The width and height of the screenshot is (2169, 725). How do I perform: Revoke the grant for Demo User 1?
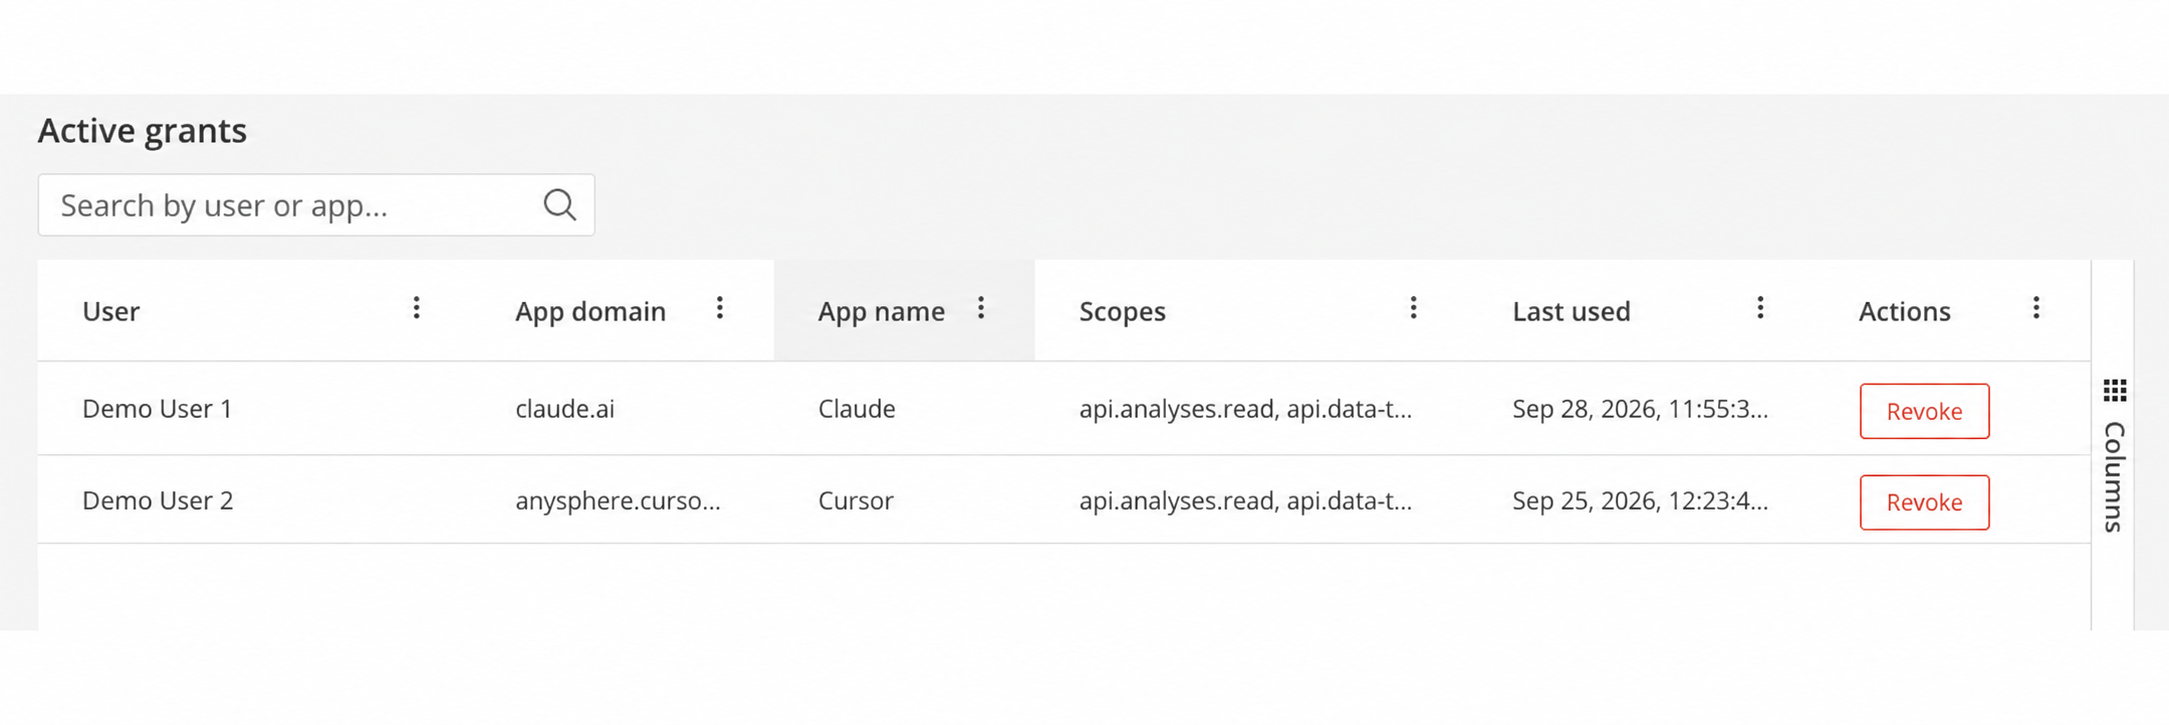pyautogui.click(x=1924, y=411)
